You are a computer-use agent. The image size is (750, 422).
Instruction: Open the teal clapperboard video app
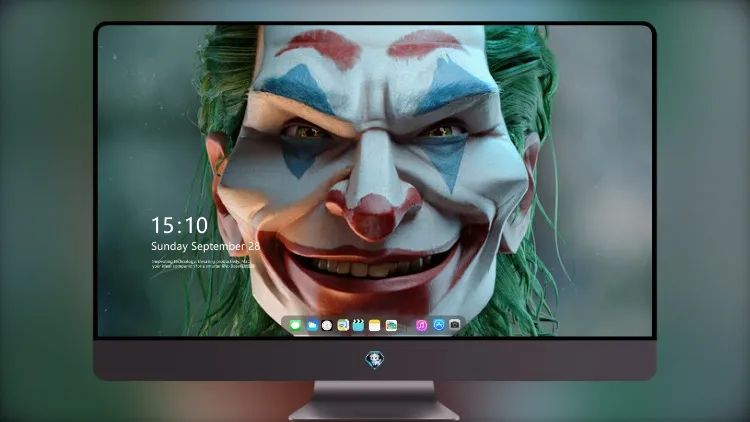[358, 325]
